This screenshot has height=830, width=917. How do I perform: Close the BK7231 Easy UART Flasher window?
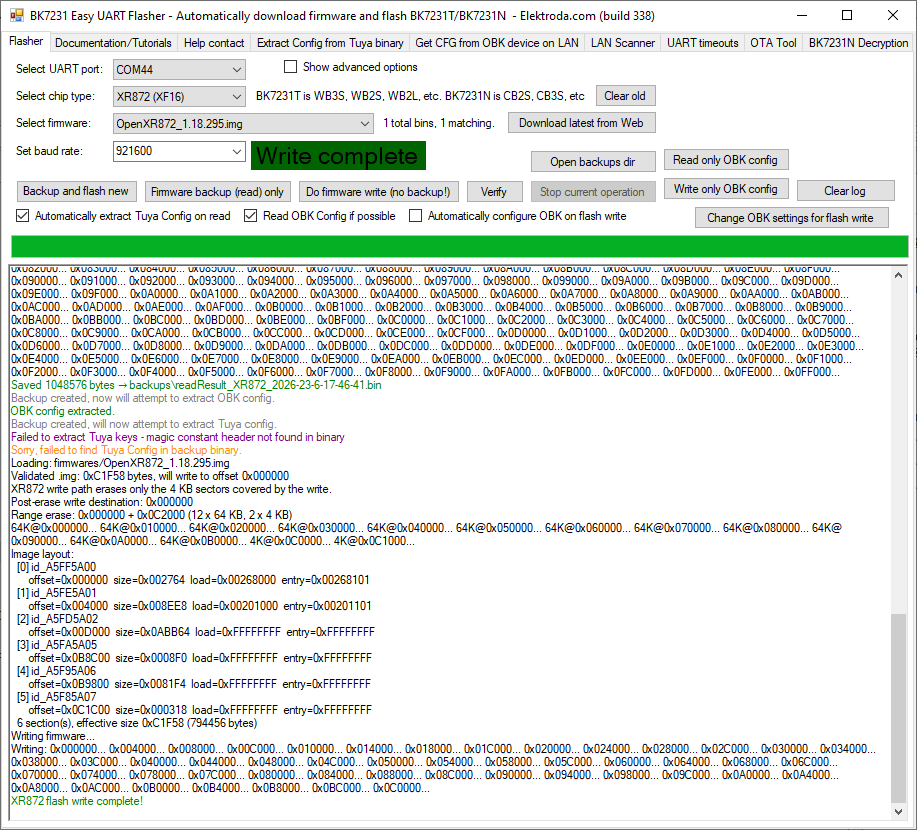[892, 15]
